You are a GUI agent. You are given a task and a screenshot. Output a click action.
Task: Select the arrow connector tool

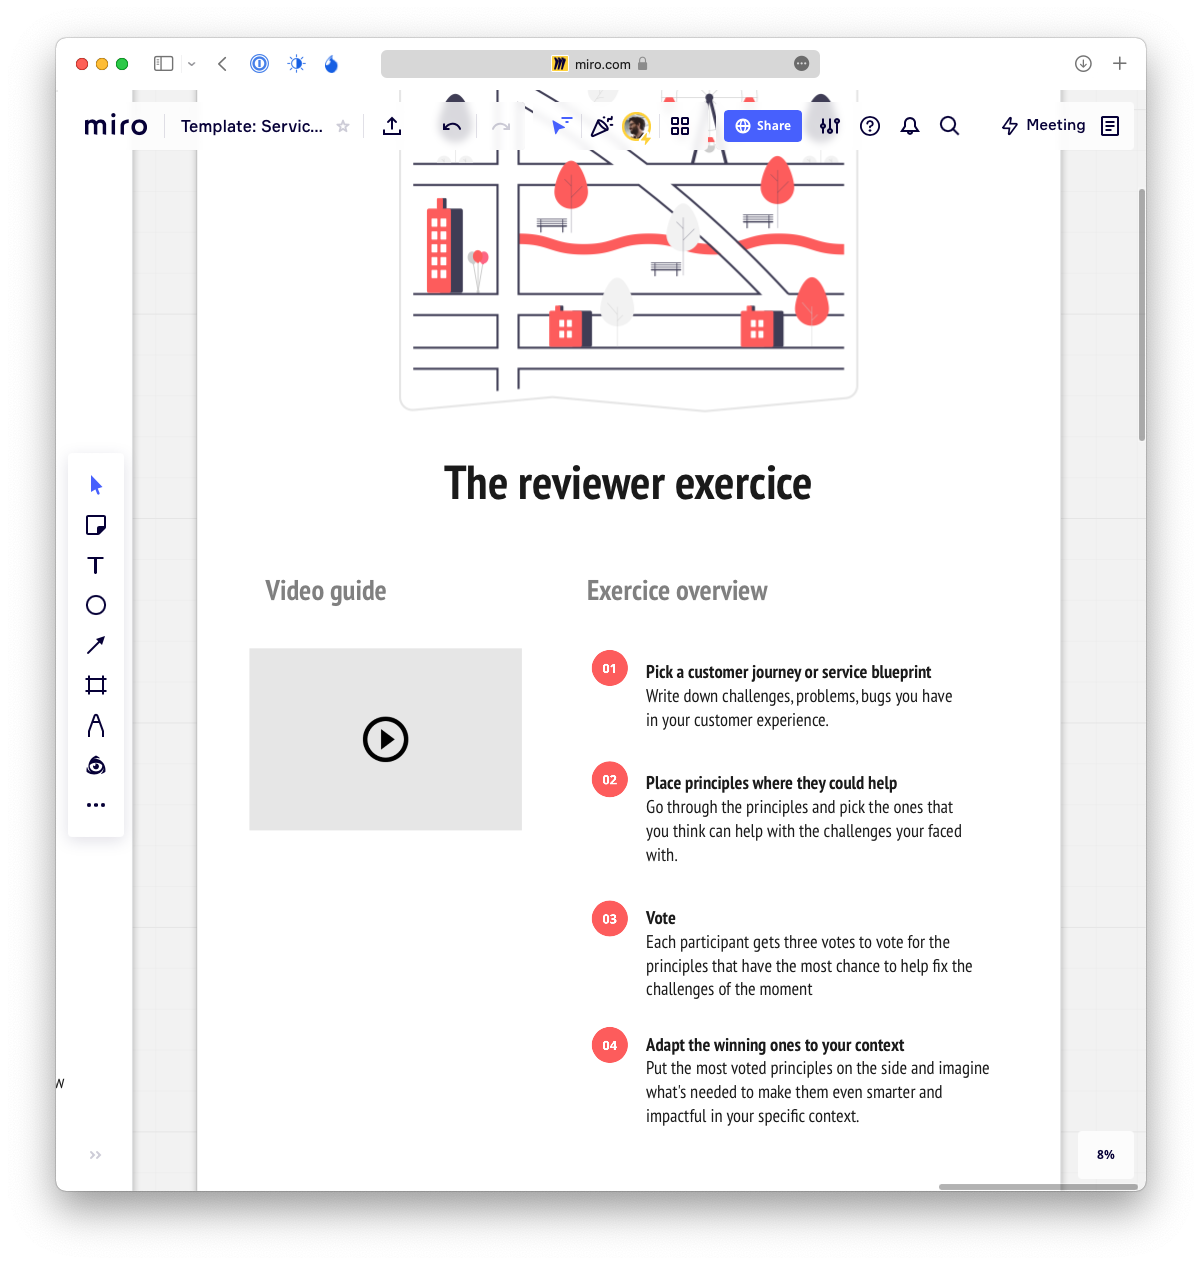96,645
